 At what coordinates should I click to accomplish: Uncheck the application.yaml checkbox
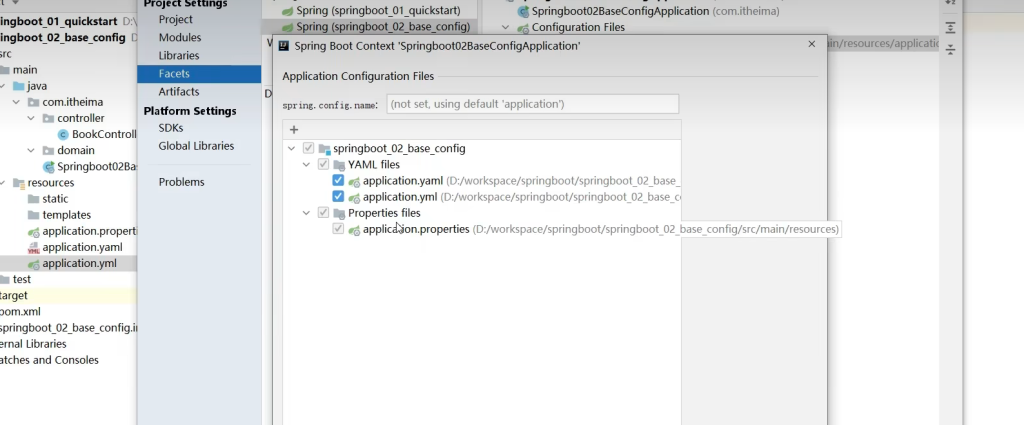click(338, 181)
